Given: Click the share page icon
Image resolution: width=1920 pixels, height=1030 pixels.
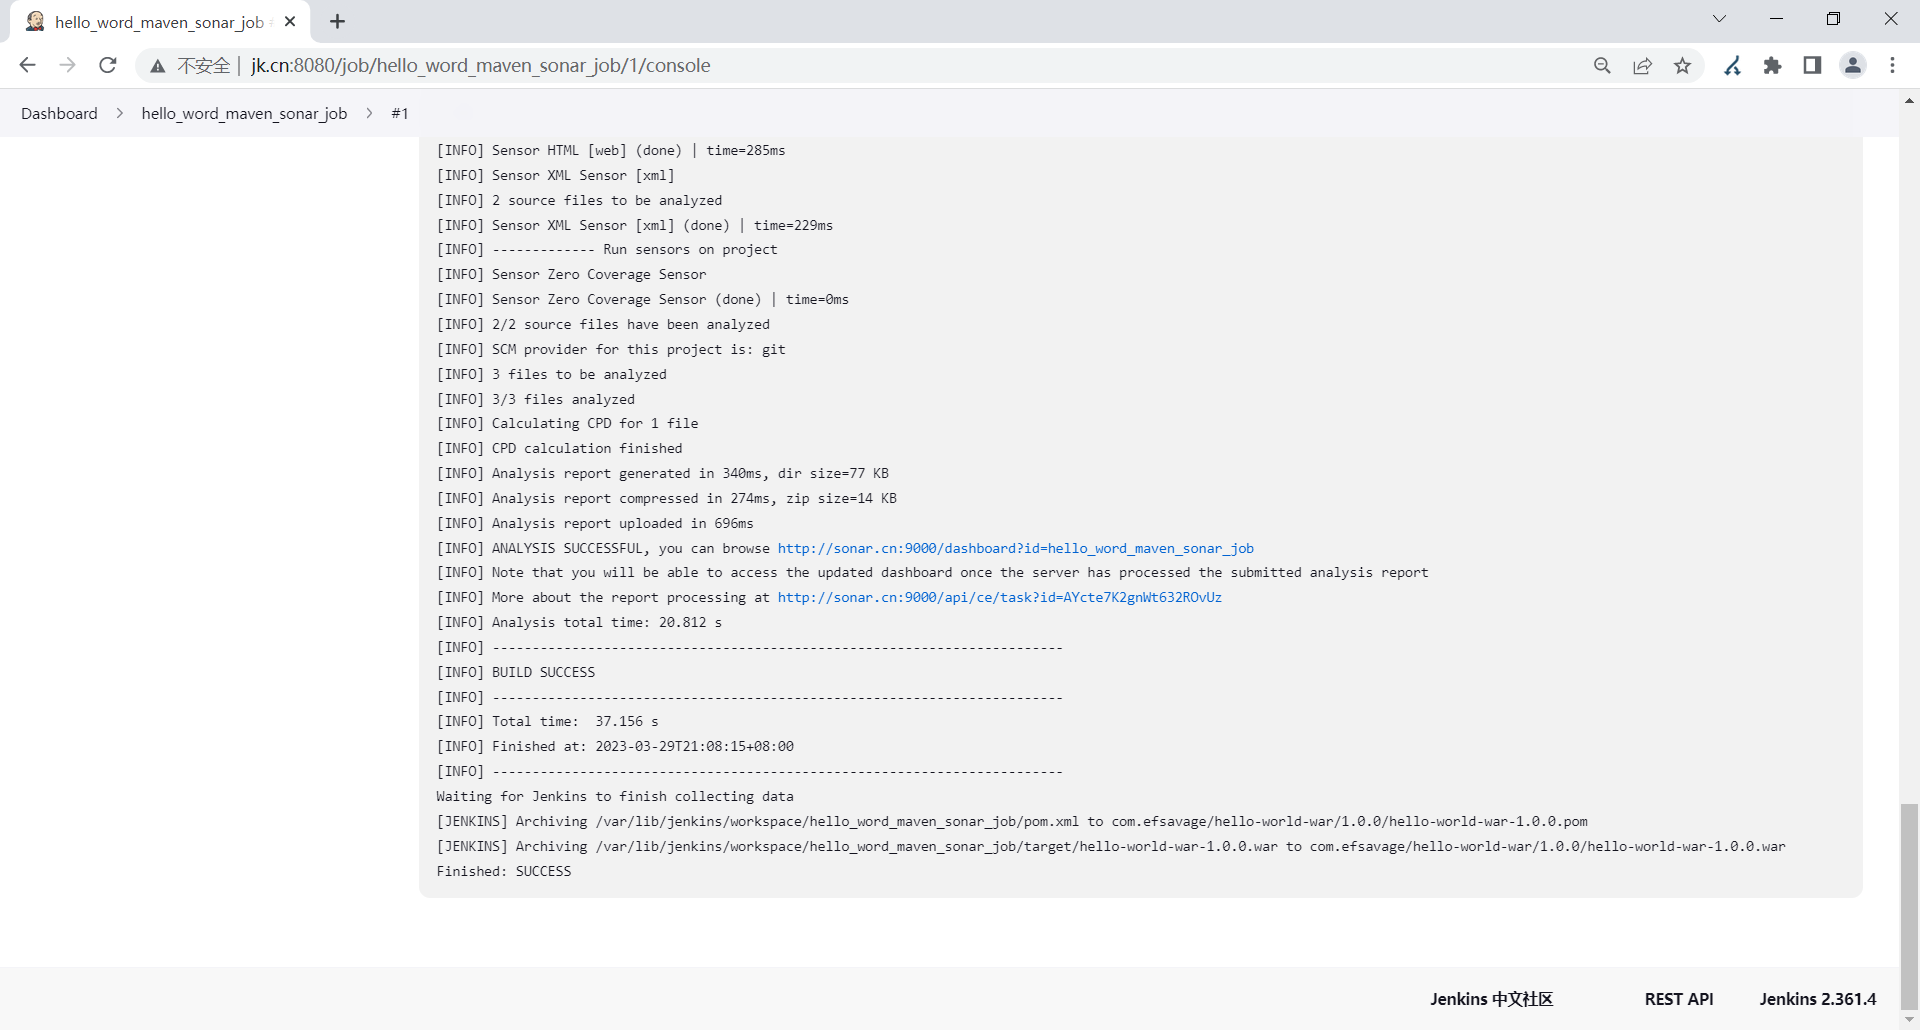Looking at the screenshot, I should click(1643, 66).
